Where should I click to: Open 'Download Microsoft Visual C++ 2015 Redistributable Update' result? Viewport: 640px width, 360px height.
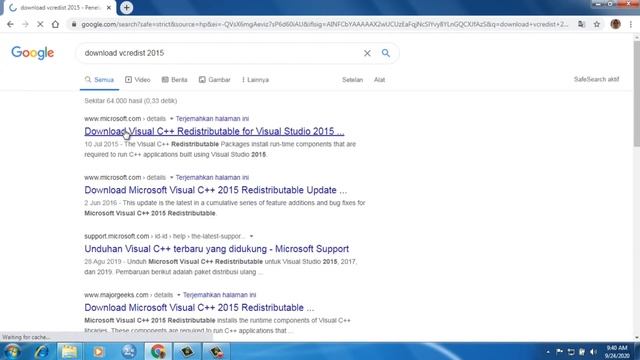(216, 190)
